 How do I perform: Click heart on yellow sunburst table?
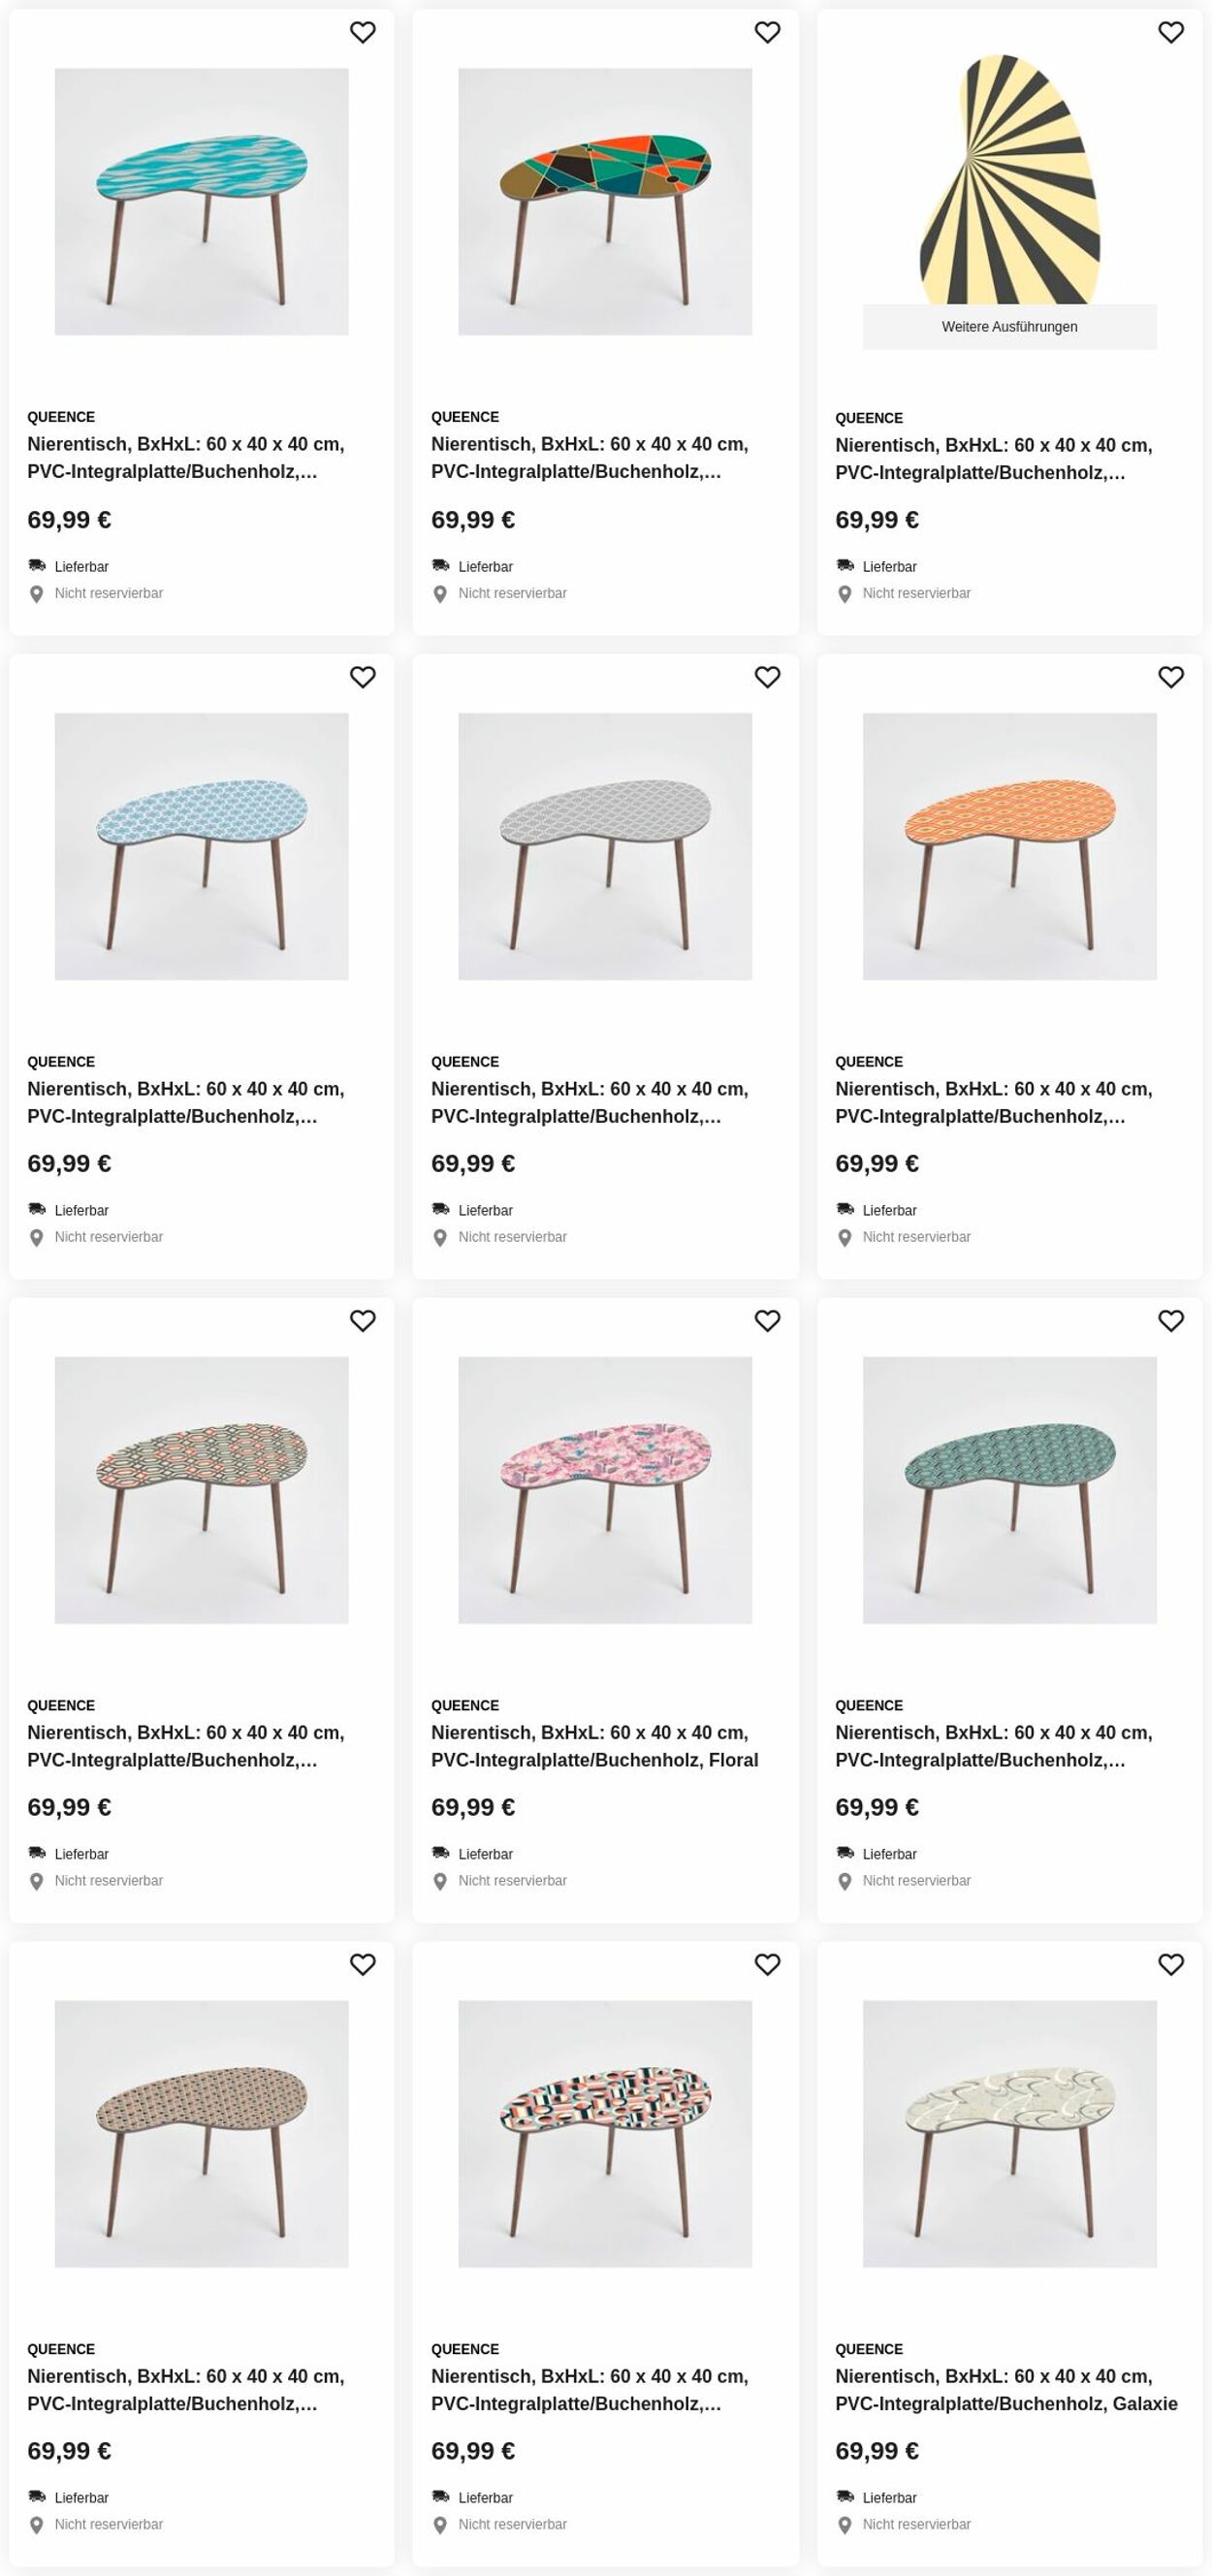tap(1171, 33)
